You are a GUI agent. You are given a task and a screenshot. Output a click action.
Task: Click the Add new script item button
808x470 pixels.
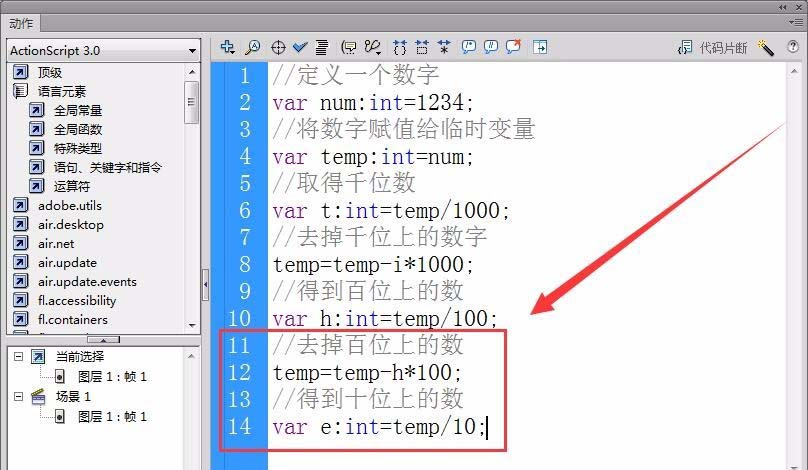coord(227,47)
